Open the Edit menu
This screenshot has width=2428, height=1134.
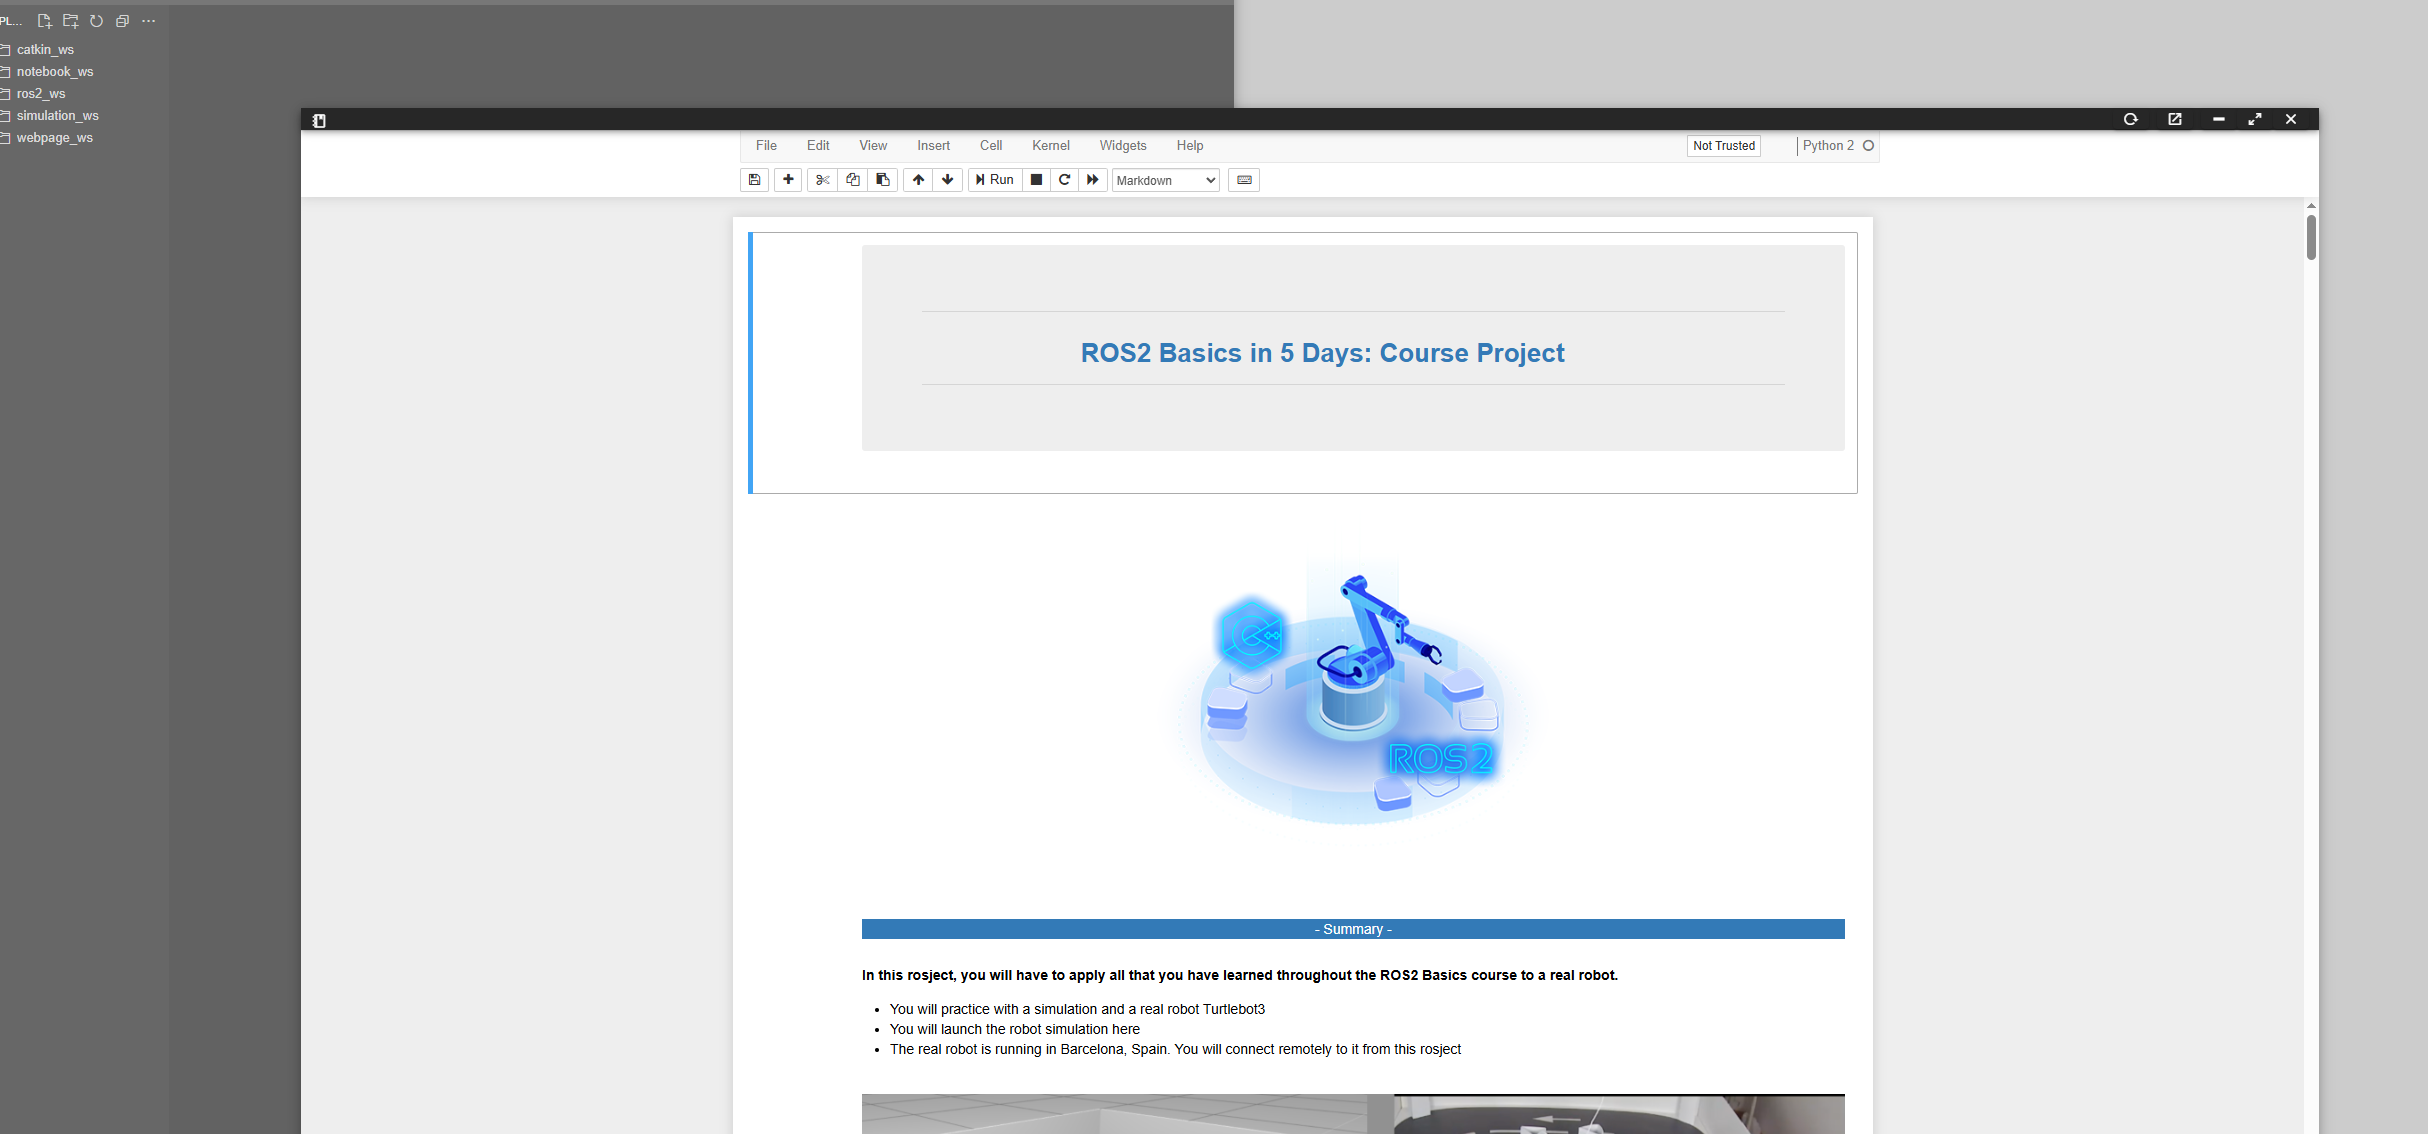(x=818, y=146)
